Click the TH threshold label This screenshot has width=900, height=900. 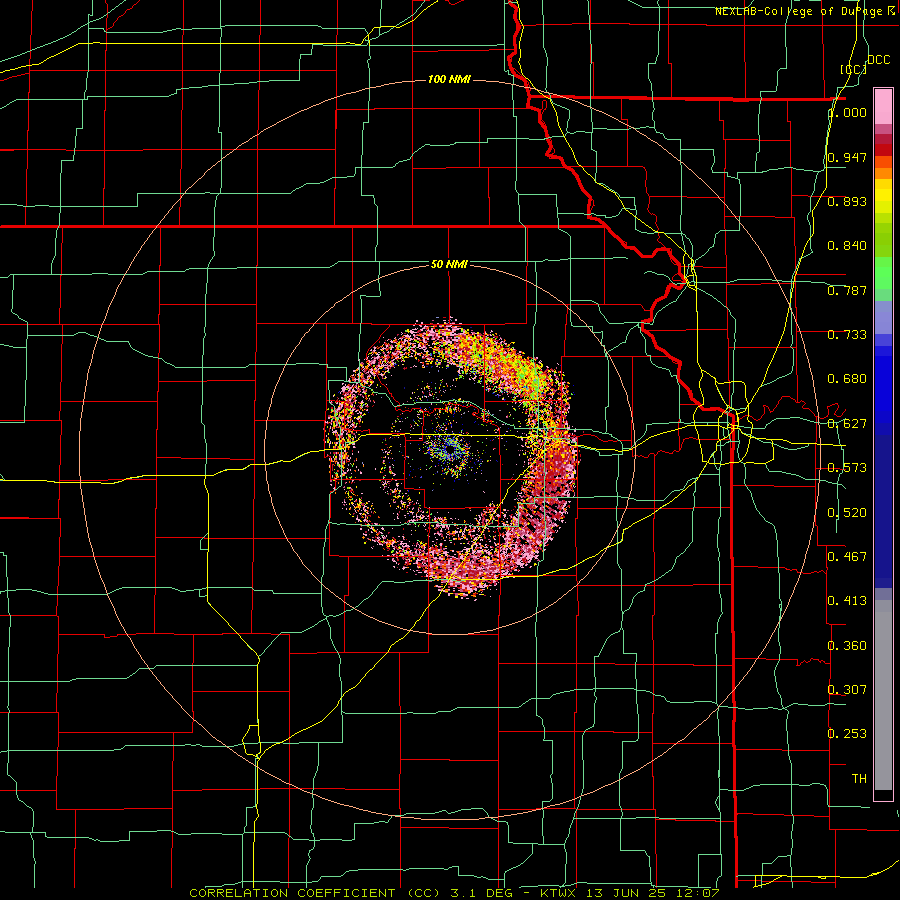(x=859, y=779)
